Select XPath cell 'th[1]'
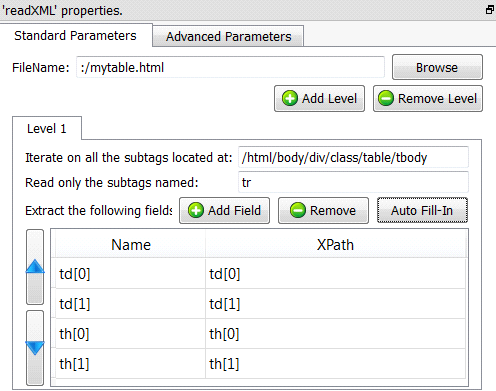 tap(335, 364)
